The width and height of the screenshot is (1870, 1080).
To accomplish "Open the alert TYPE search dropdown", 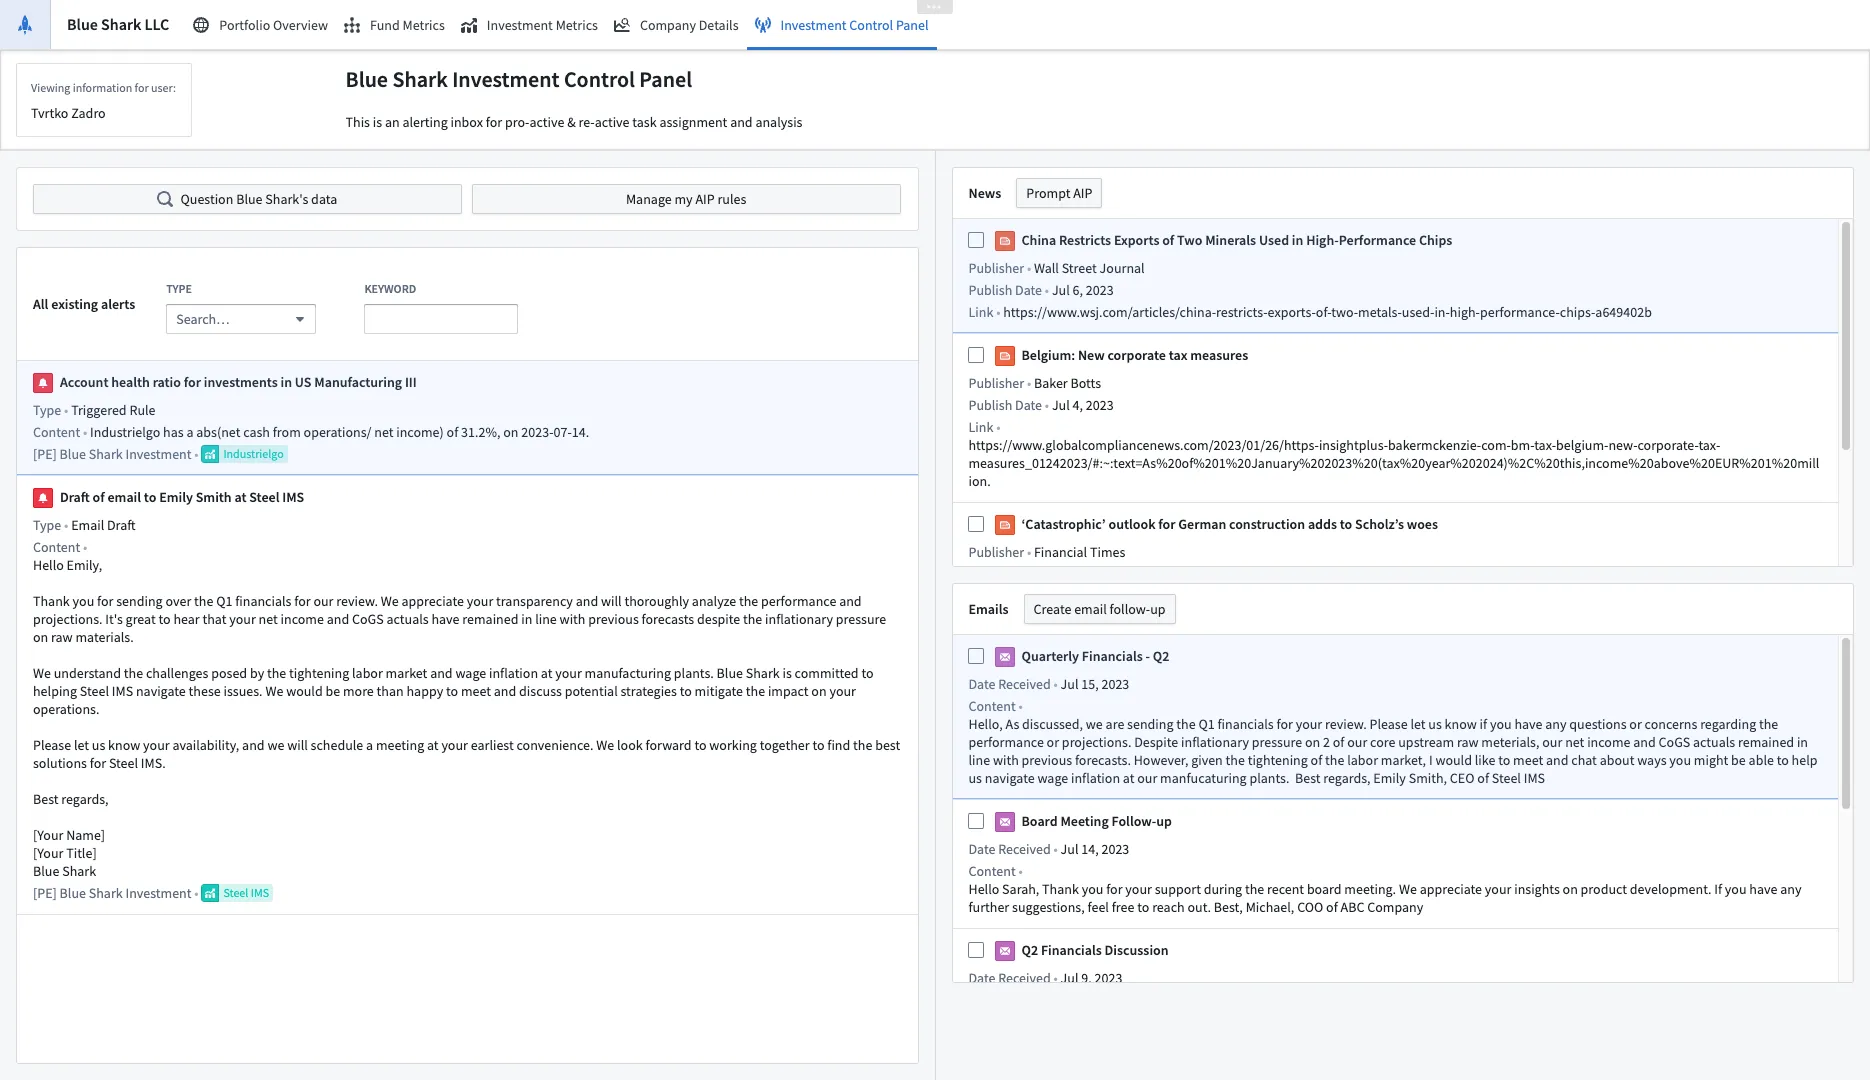I will click(x=240, y=320).
